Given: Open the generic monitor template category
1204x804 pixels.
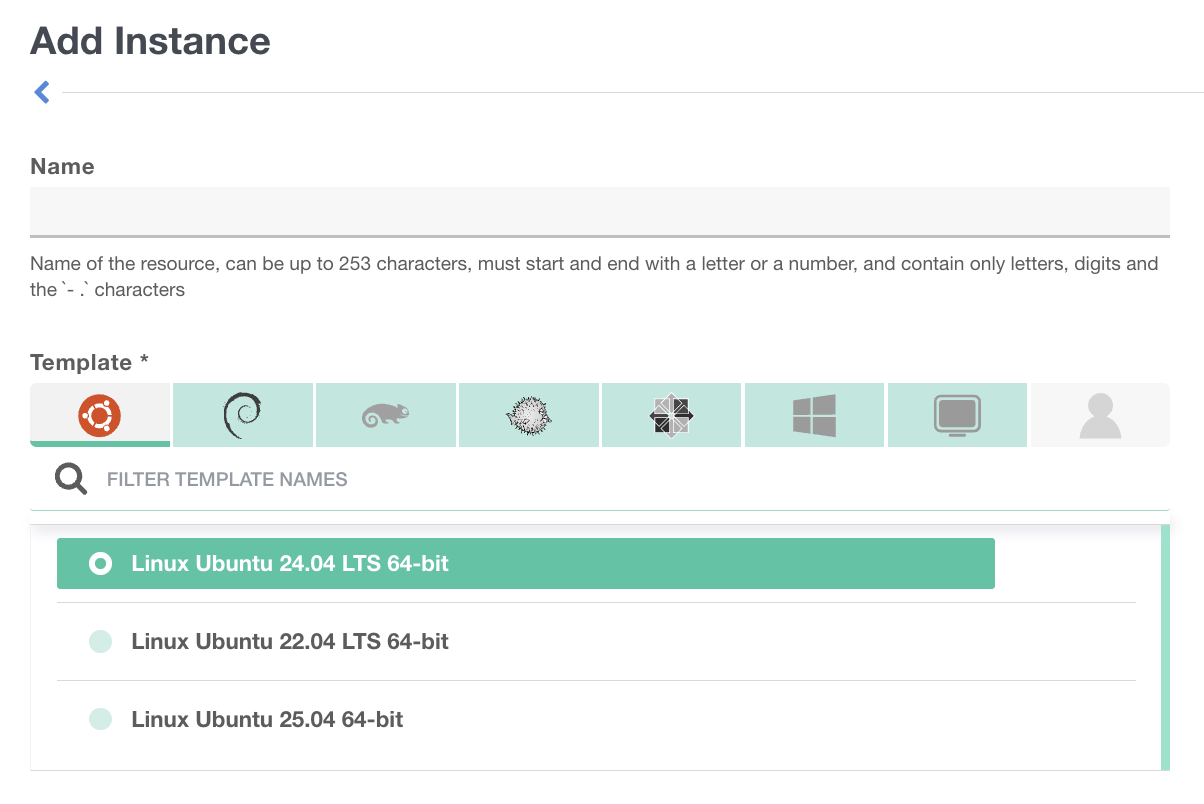Looking at the screenshot, I should 957,414.
